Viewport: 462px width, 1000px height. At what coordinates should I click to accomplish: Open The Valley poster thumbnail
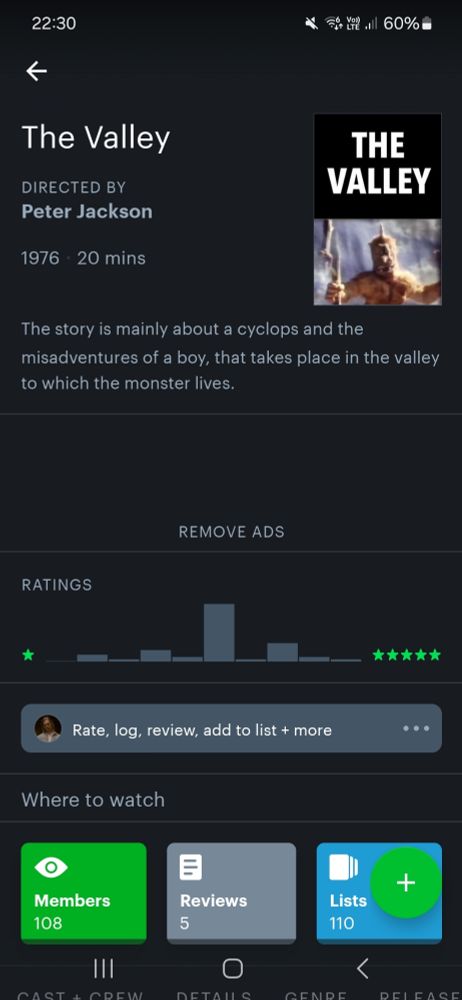point(378,209)
